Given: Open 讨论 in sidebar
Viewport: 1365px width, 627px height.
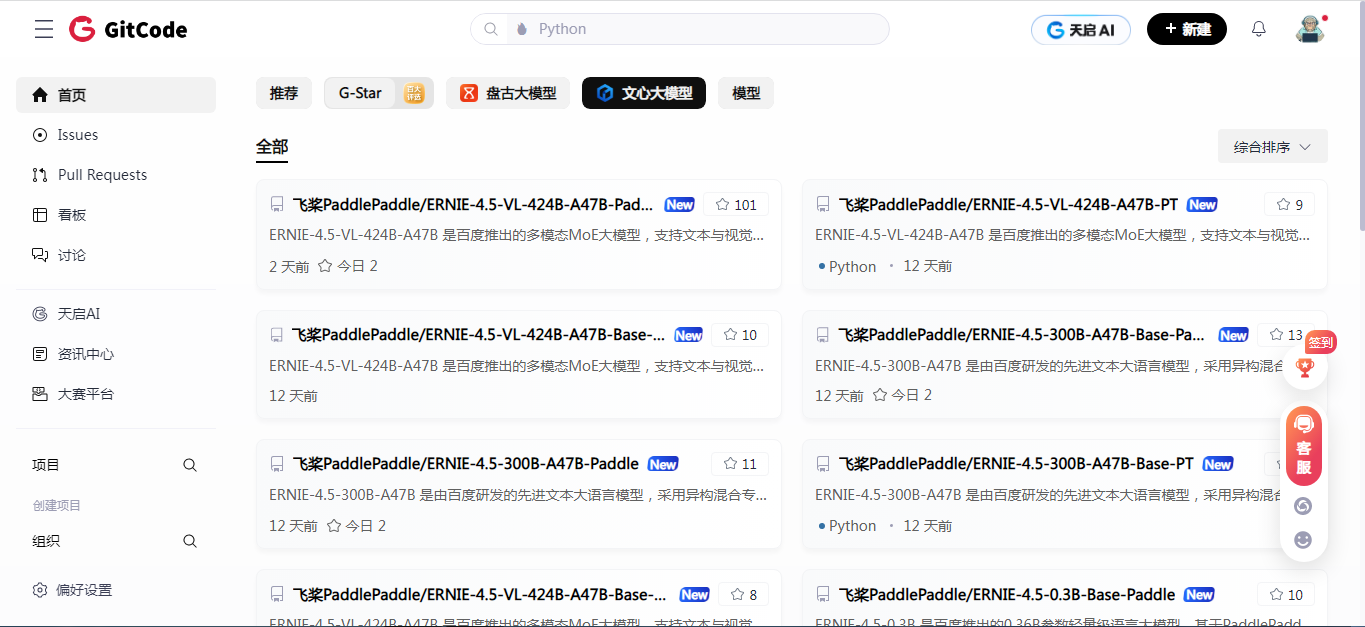Looking at the screenshot, I should pyautogui.click(x=116, y=255).
